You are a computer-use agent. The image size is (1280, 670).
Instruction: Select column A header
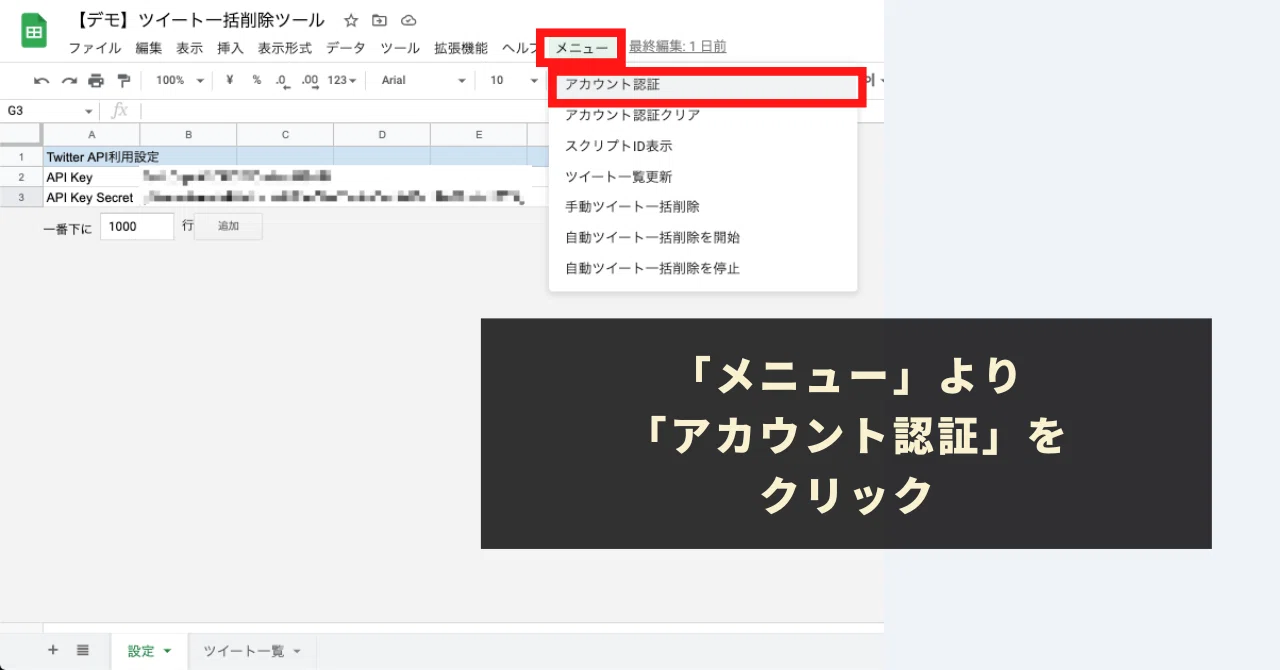[x=92, y=135]
